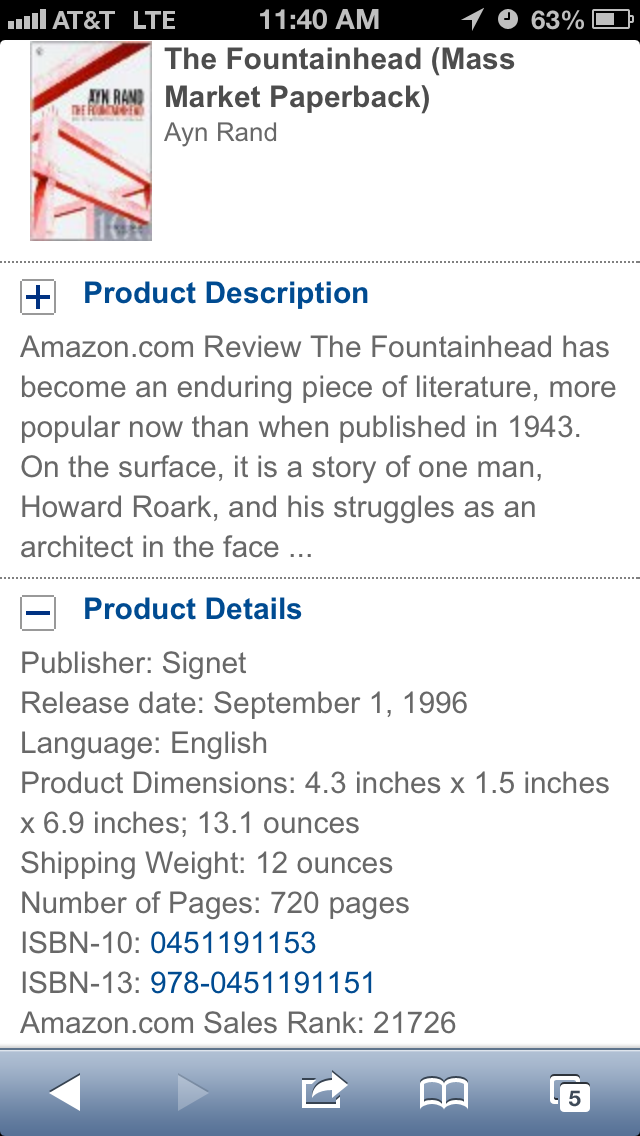Tap The Fountainhead book cover thumbnail
640x1136 pixels.
[91, 140]
